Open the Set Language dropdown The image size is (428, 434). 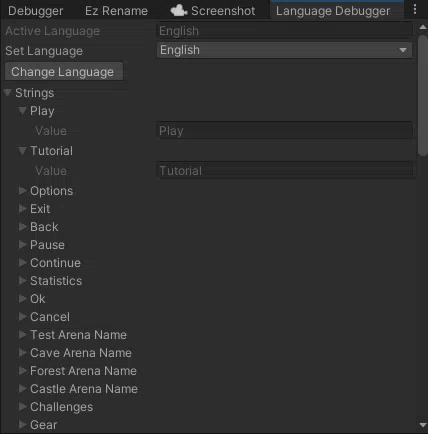(284, 50)
